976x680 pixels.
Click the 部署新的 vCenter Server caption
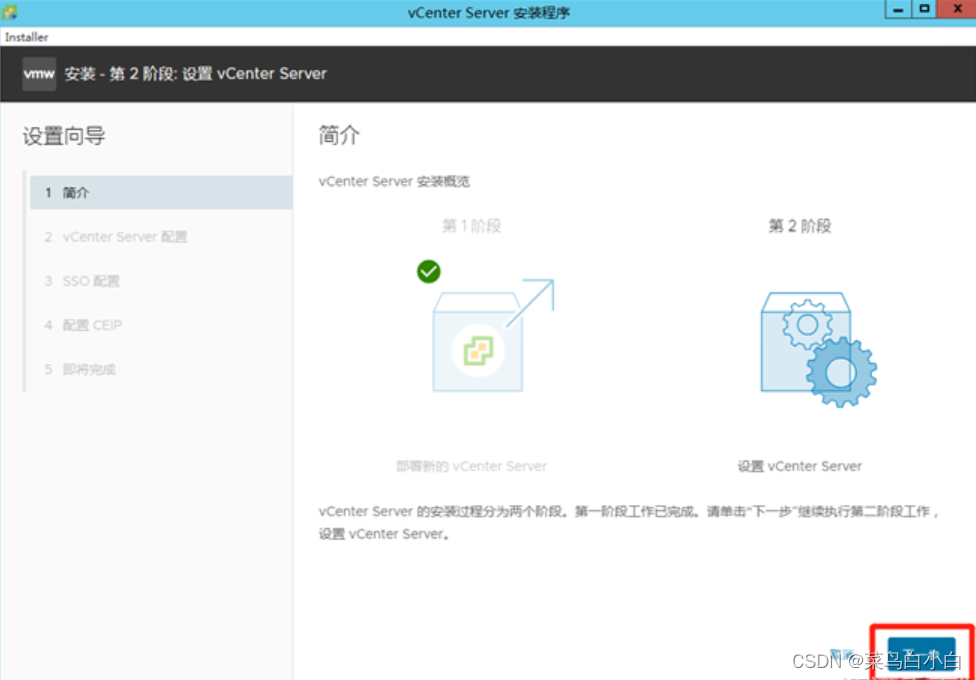point(471,466)
